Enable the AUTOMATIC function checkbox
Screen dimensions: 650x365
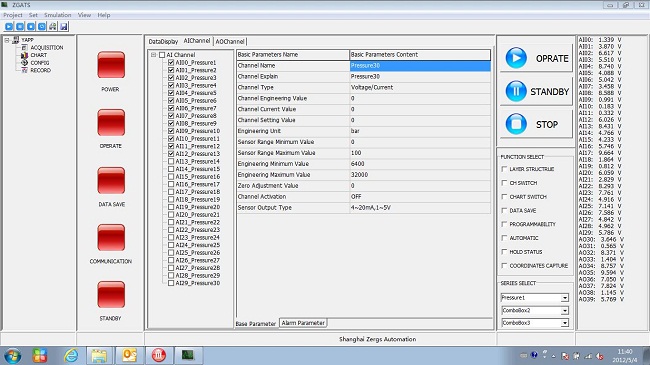tap(504, 238)
